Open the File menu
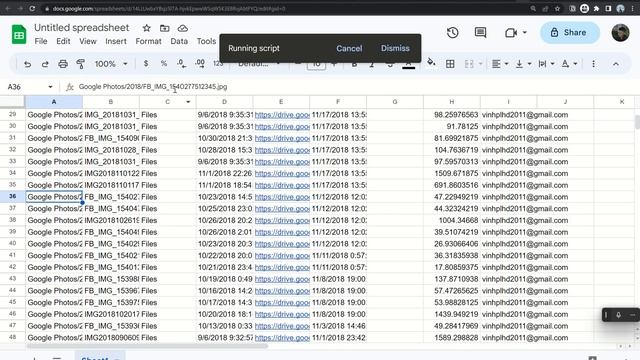 [x=41, y=41]
